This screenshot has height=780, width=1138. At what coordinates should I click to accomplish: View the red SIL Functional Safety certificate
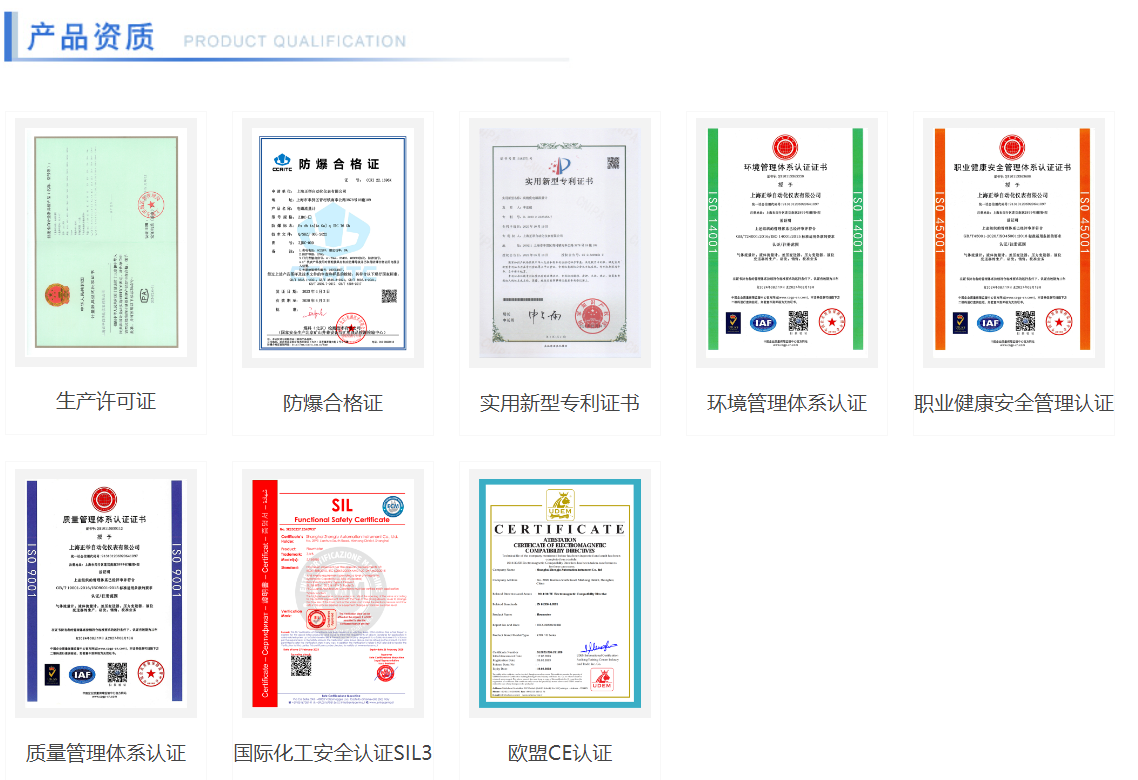[x=333, y=592]
